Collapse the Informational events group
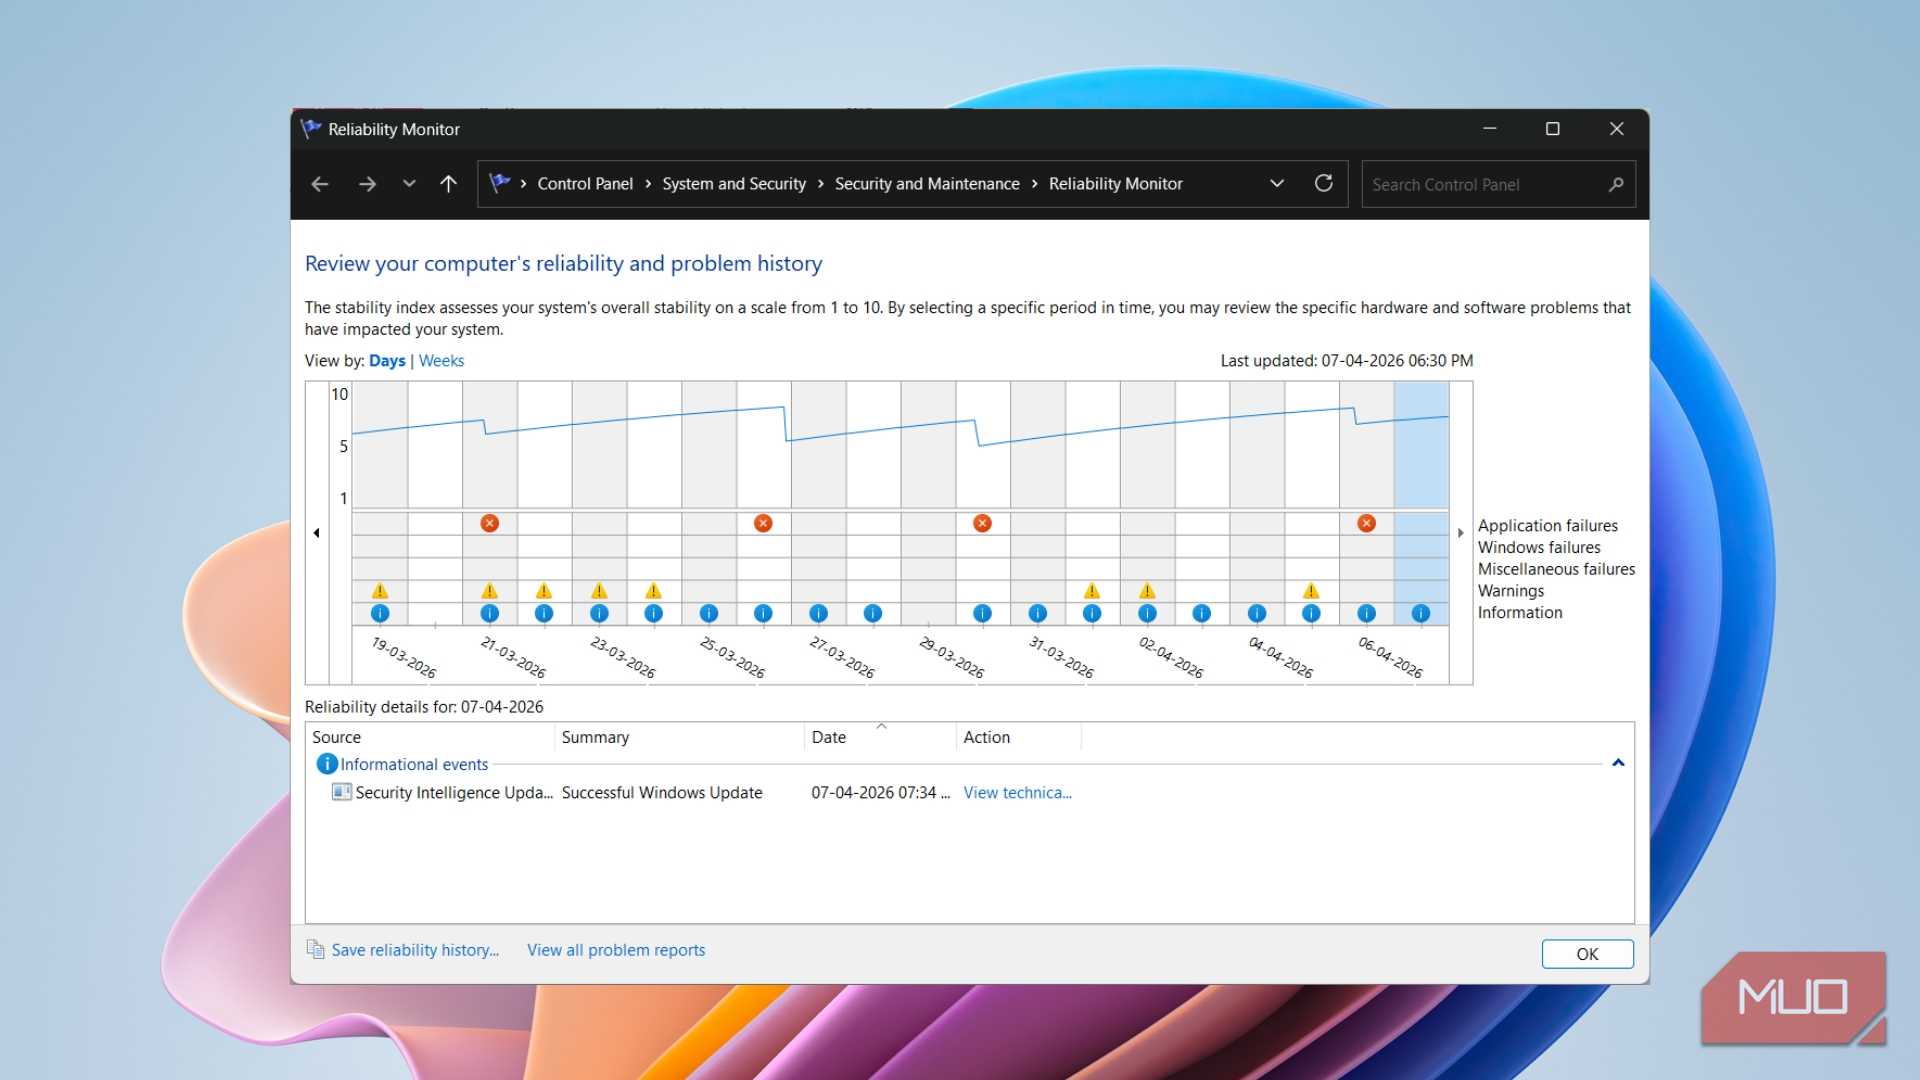This screenshot has height=1080, width=1920. [x=1618, y=763]
